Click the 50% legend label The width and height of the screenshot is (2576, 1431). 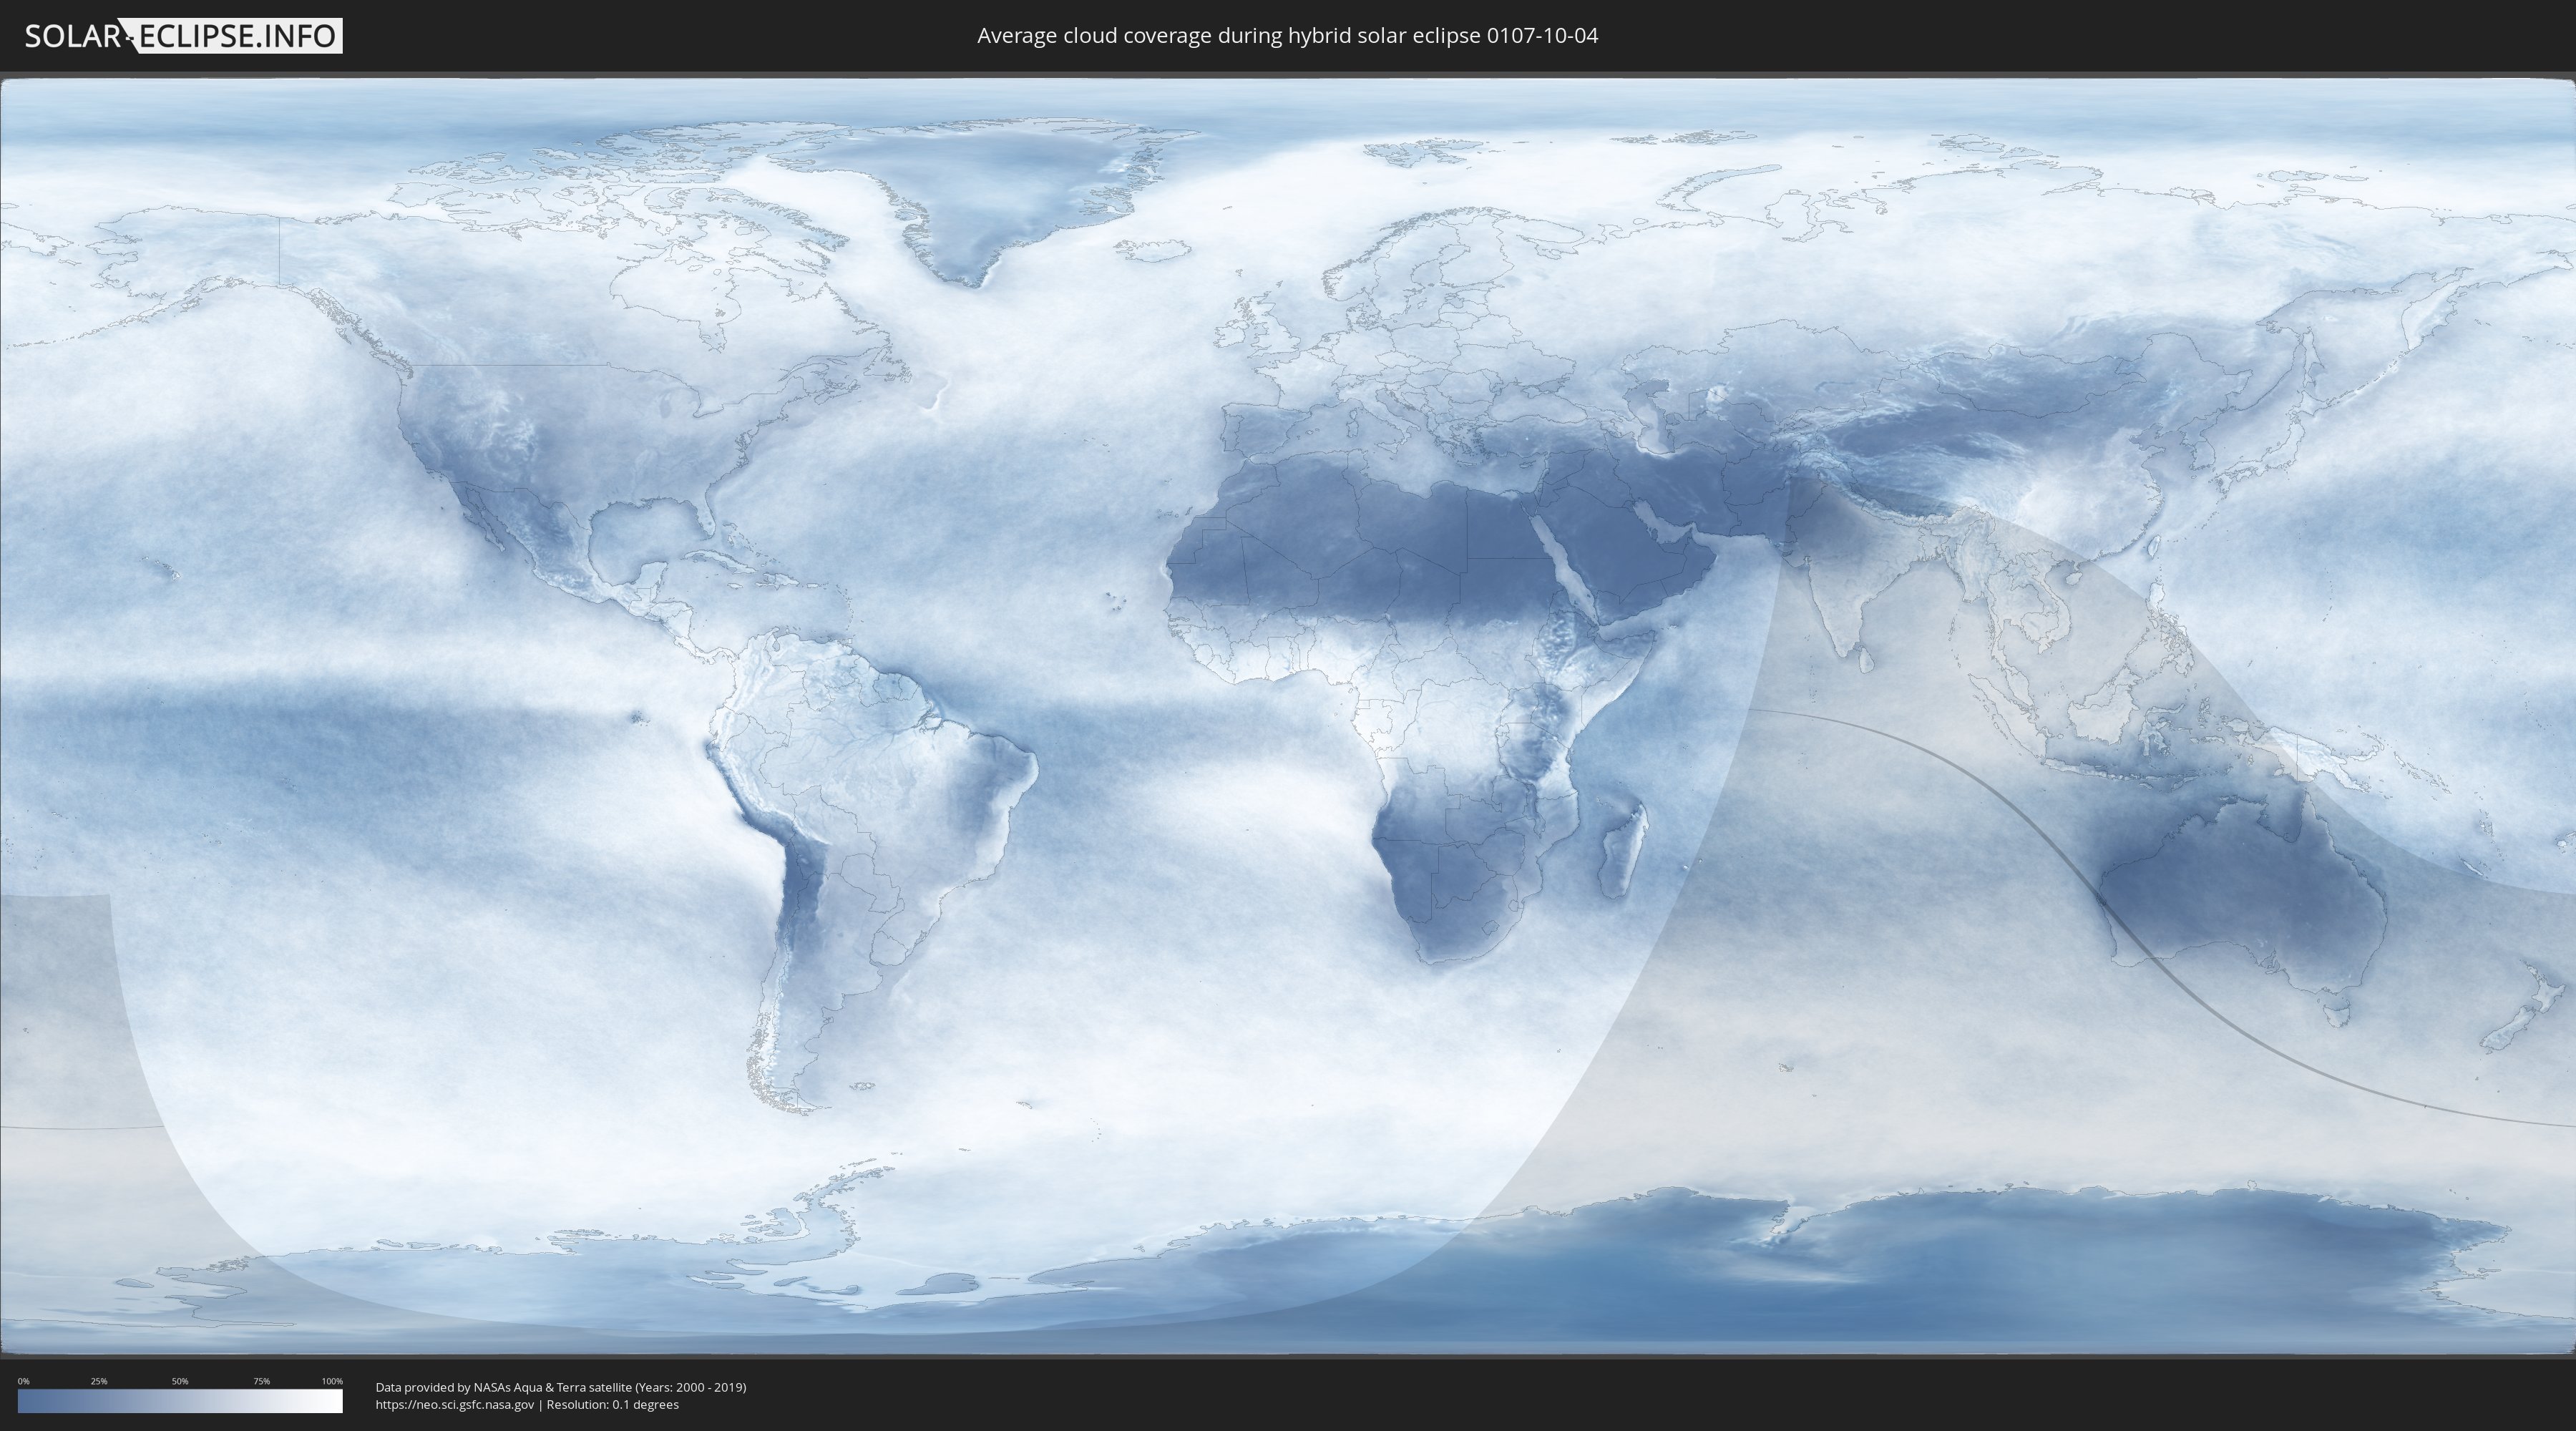(180, 1381)
